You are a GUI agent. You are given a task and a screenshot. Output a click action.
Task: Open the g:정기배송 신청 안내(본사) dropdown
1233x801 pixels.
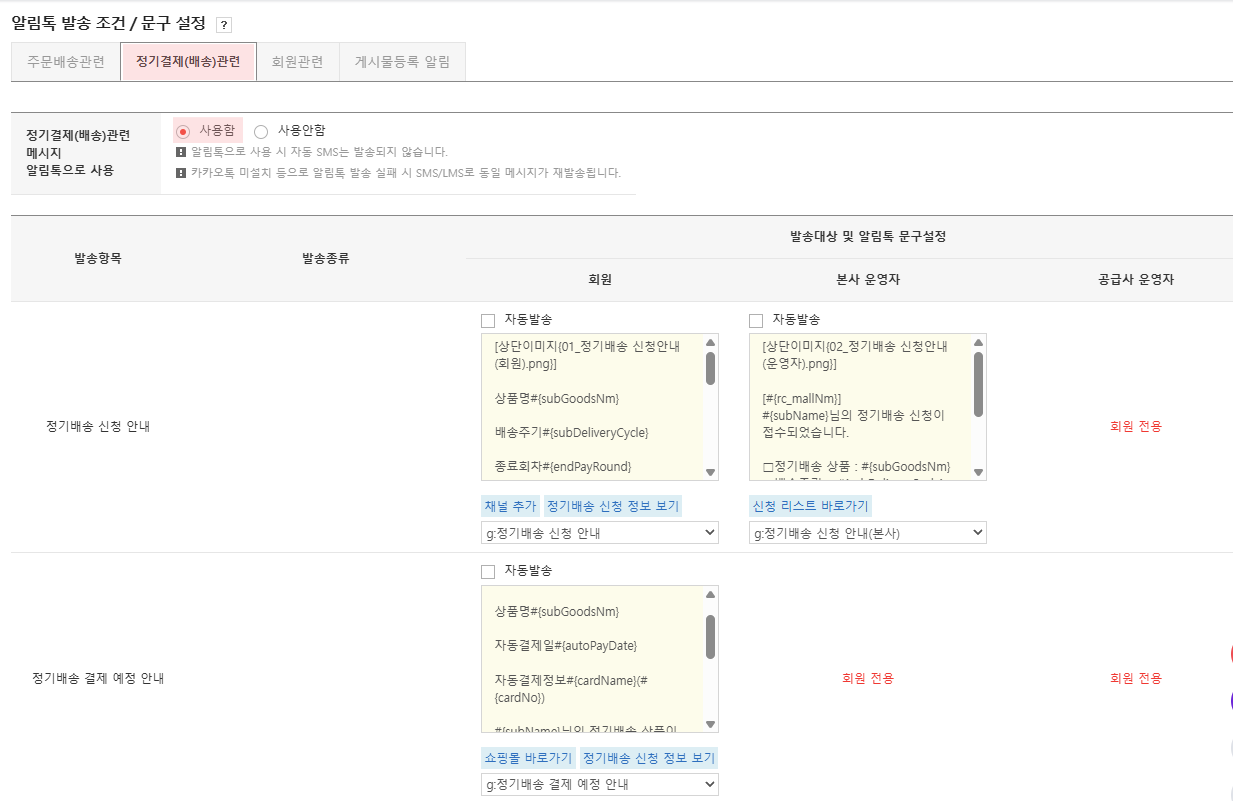[866, 532]
